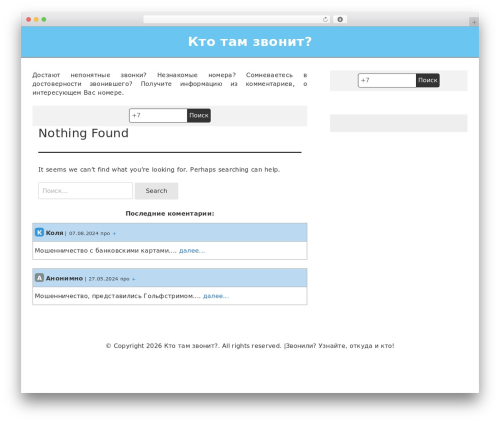Click the browser extension icon beside address bar
The width and height of the screenshot is (500, 423).
(x=340, y=19)
